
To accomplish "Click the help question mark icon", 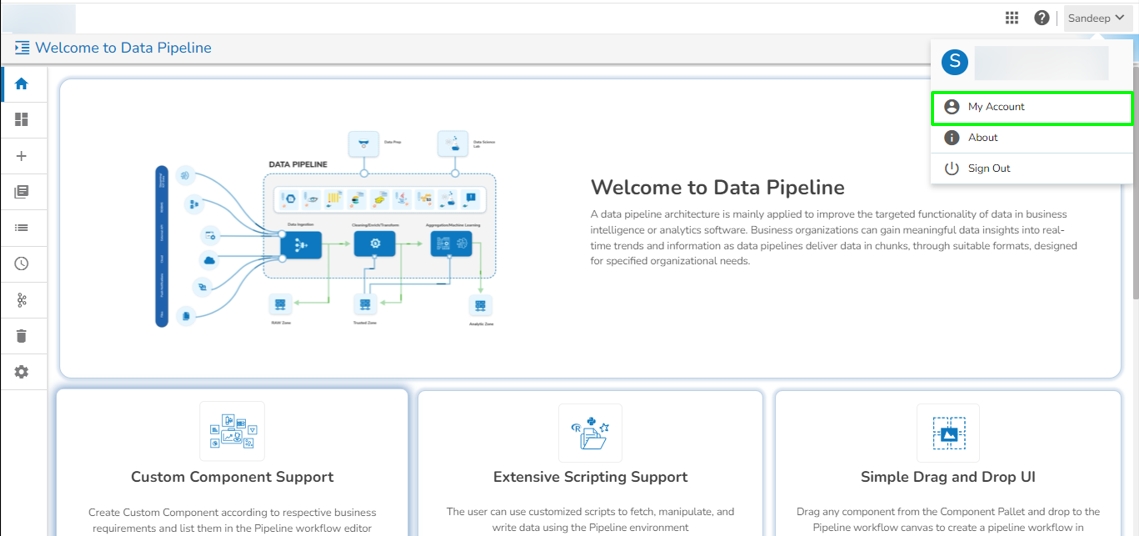I will pyautogui.click(x=1042, y=18).
